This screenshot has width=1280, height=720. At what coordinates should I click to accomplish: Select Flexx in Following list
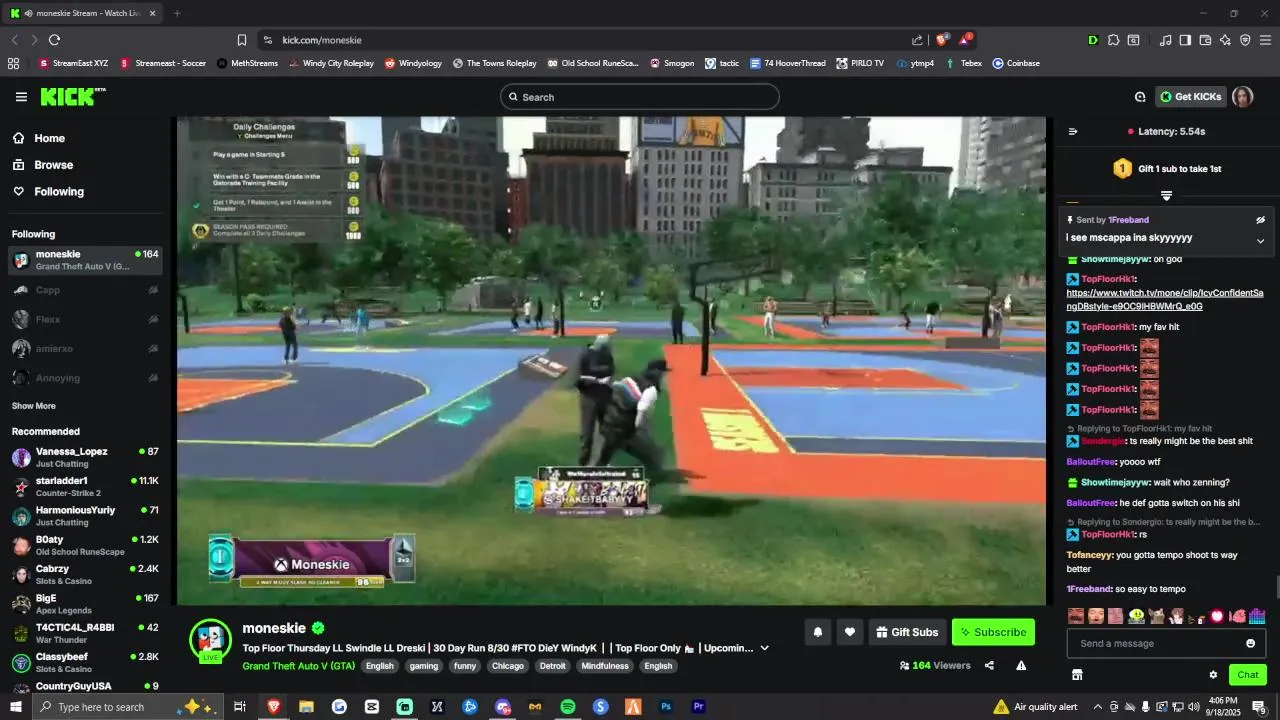click(84, 319)
